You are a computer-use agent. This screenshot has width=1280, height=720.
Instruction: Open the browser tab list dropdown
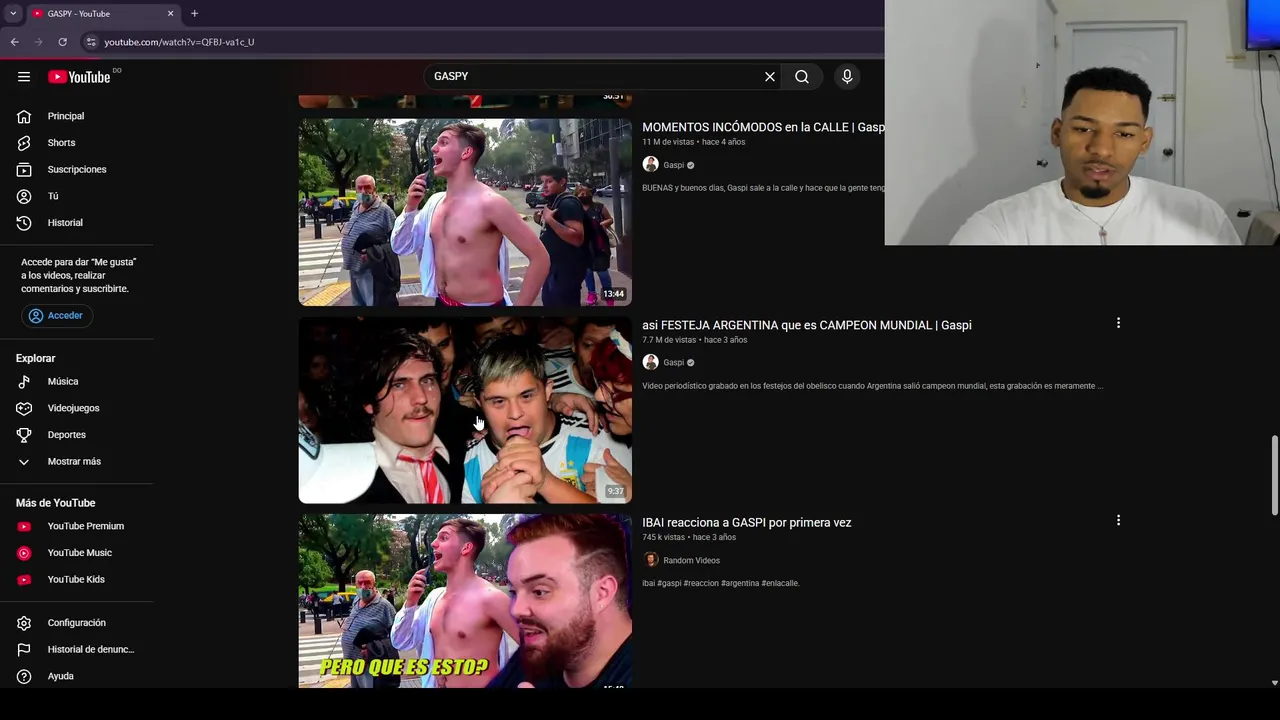[x=13, y=14]
